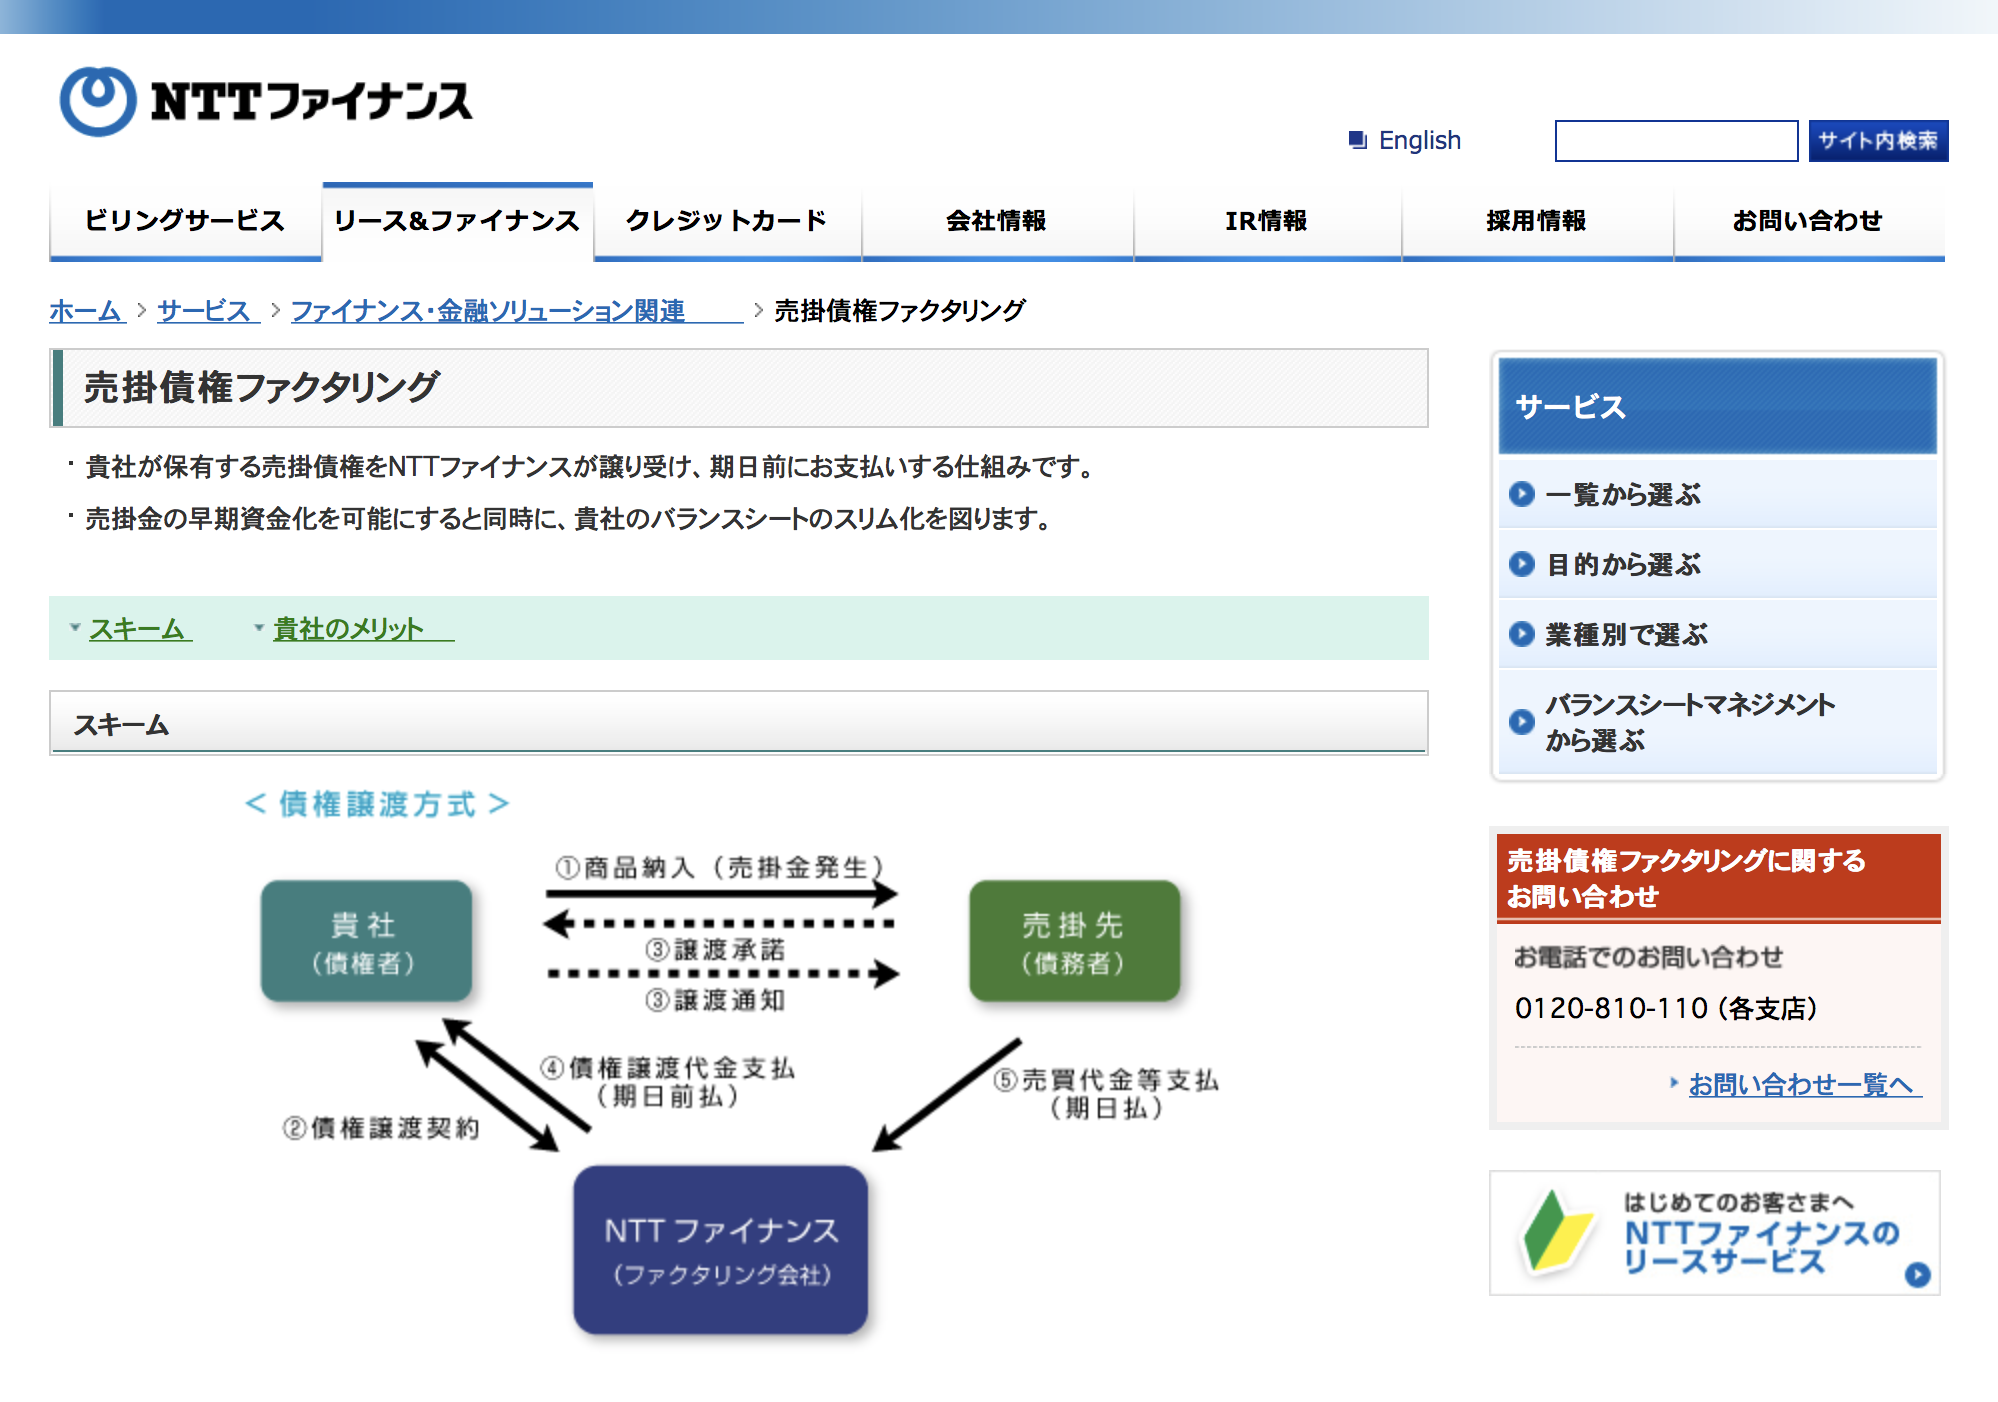Select 一覧から選ぶ in service sidebar
1998x1402 pixels.
(1717, 494)
